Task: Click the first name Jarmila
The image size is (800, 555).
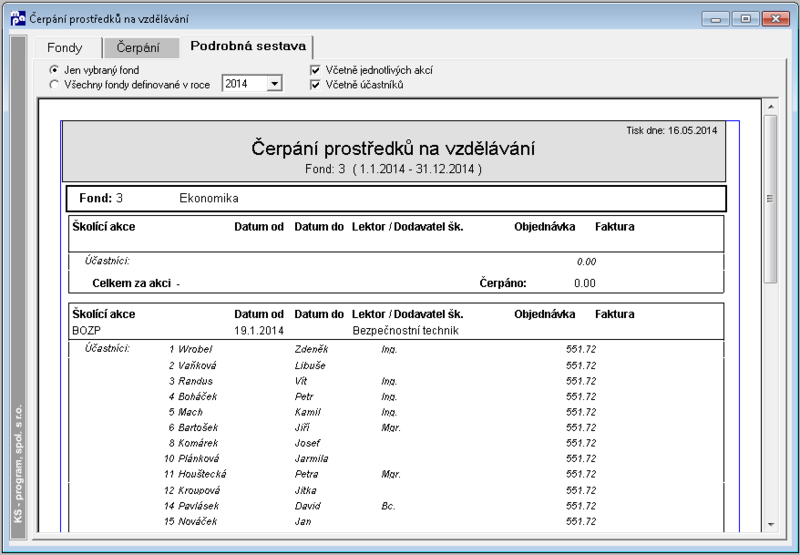Action: [311, 459]
